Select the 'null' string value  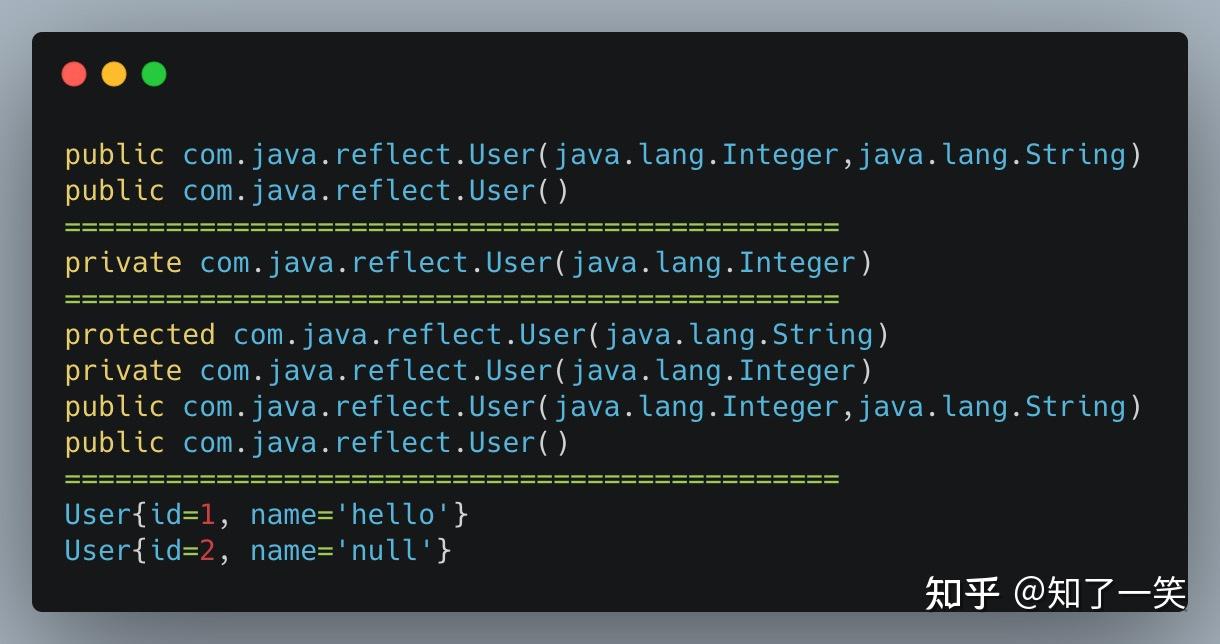click(x=384, y=550)
